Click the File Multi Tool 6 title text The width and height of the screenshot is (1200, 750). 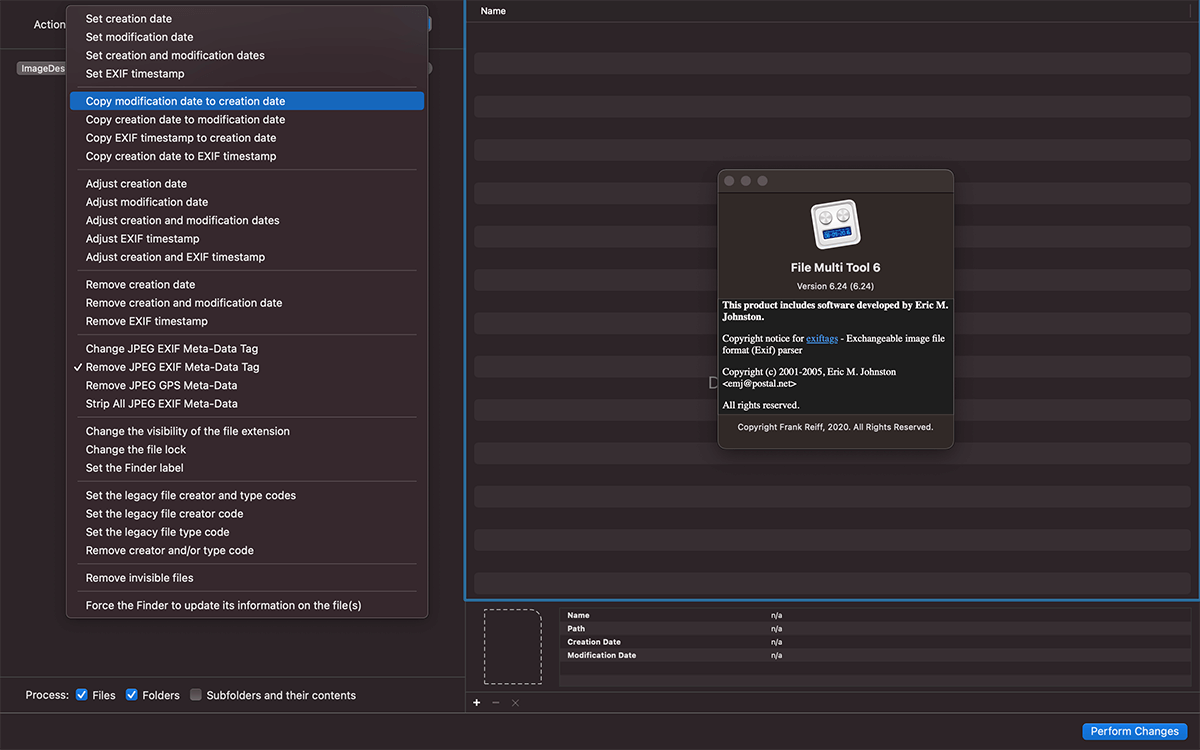pos(835,268)
